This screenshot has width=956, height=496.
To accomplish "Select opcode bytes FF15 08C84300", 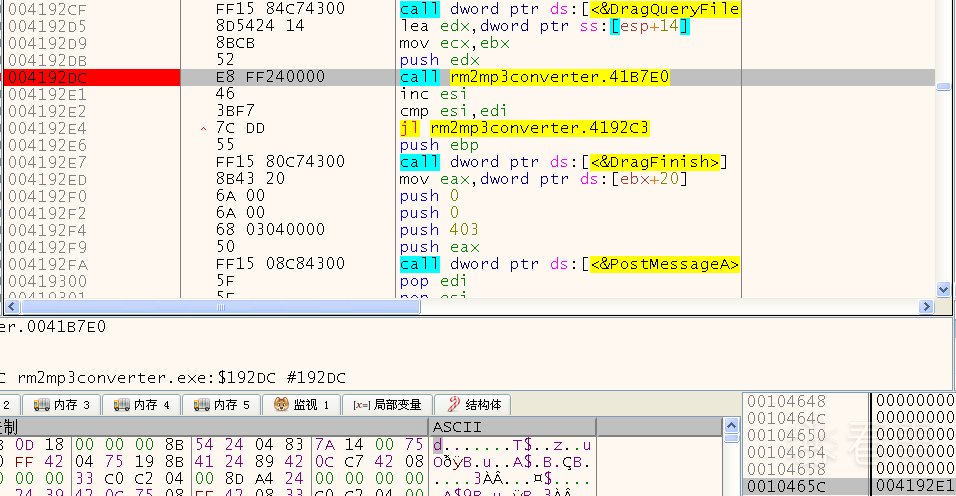I will (280, 264).
